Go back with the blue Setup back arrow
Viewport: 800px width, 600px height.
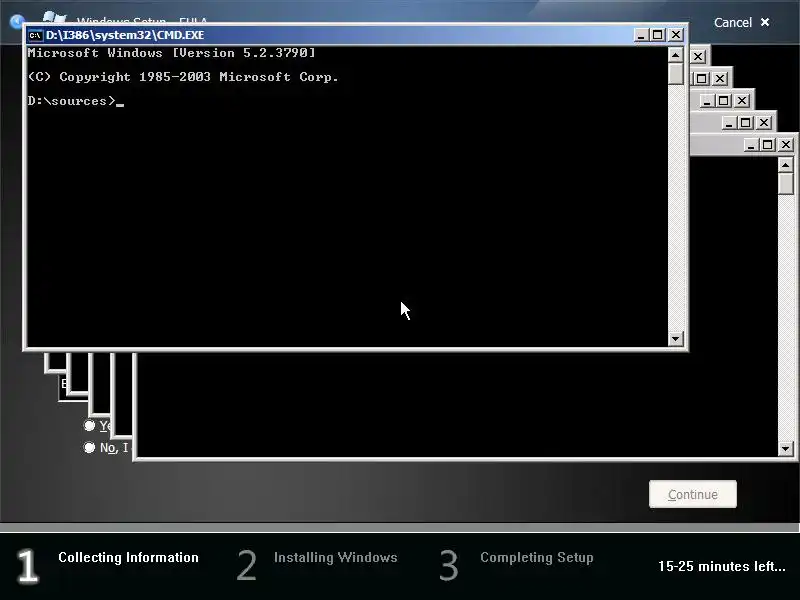(17, 21)
